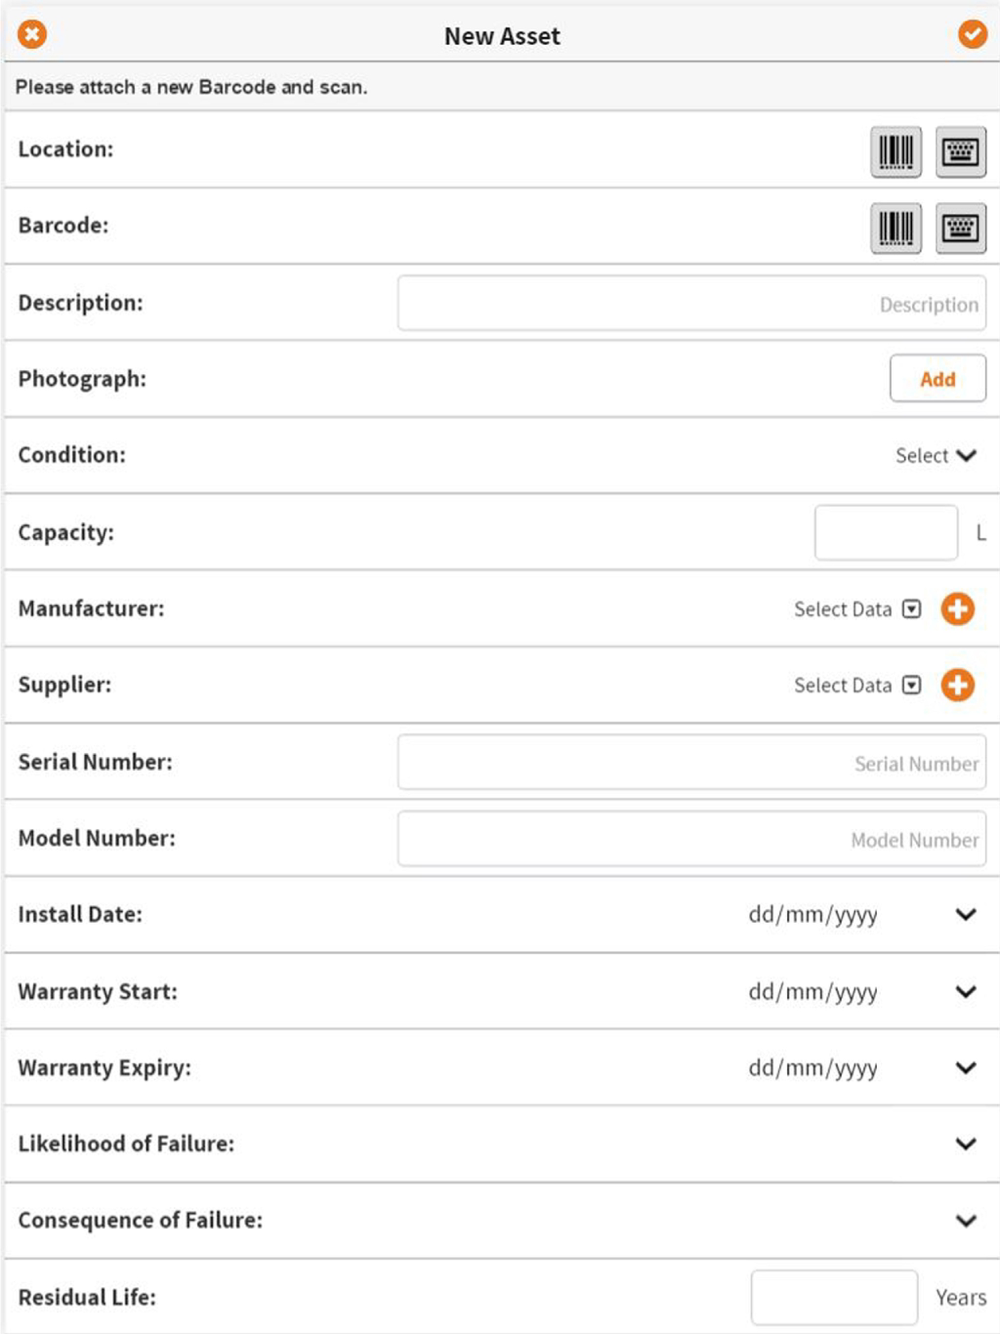This screenshot has height=1334, width=1000.
Task: Expand the Install Date picker
Action: [x=965, y=914]
